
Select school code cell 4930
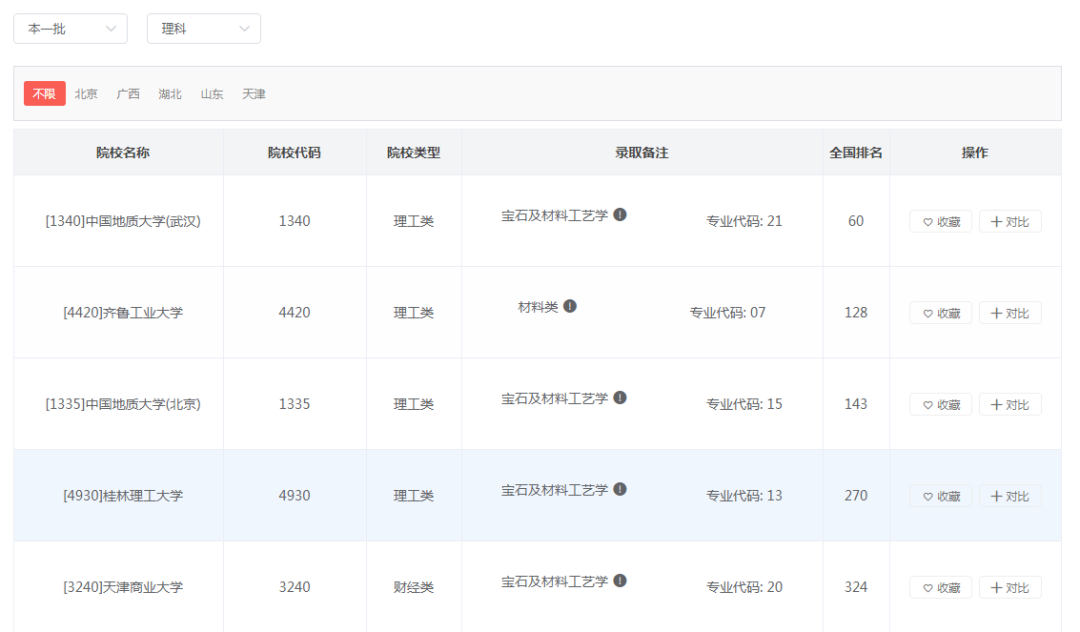(x=294, y=496)
